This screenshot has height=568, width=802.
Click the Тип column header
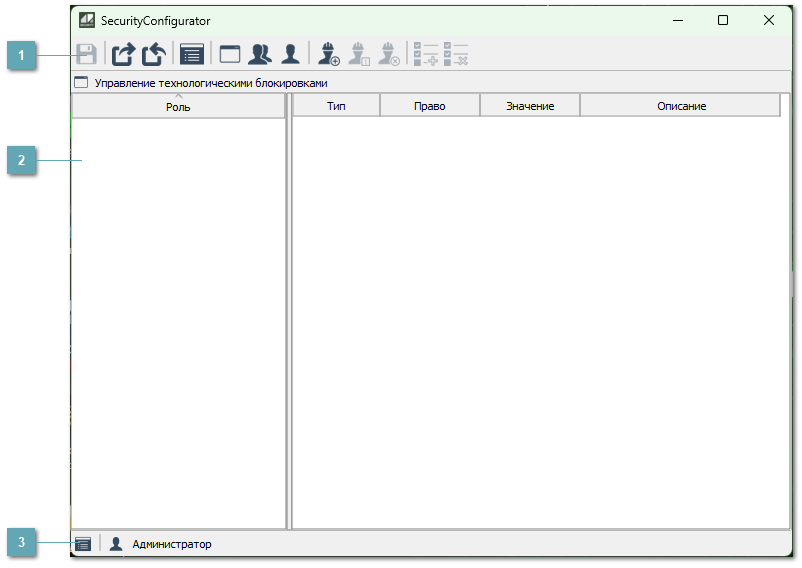click(x=336, y=106)
